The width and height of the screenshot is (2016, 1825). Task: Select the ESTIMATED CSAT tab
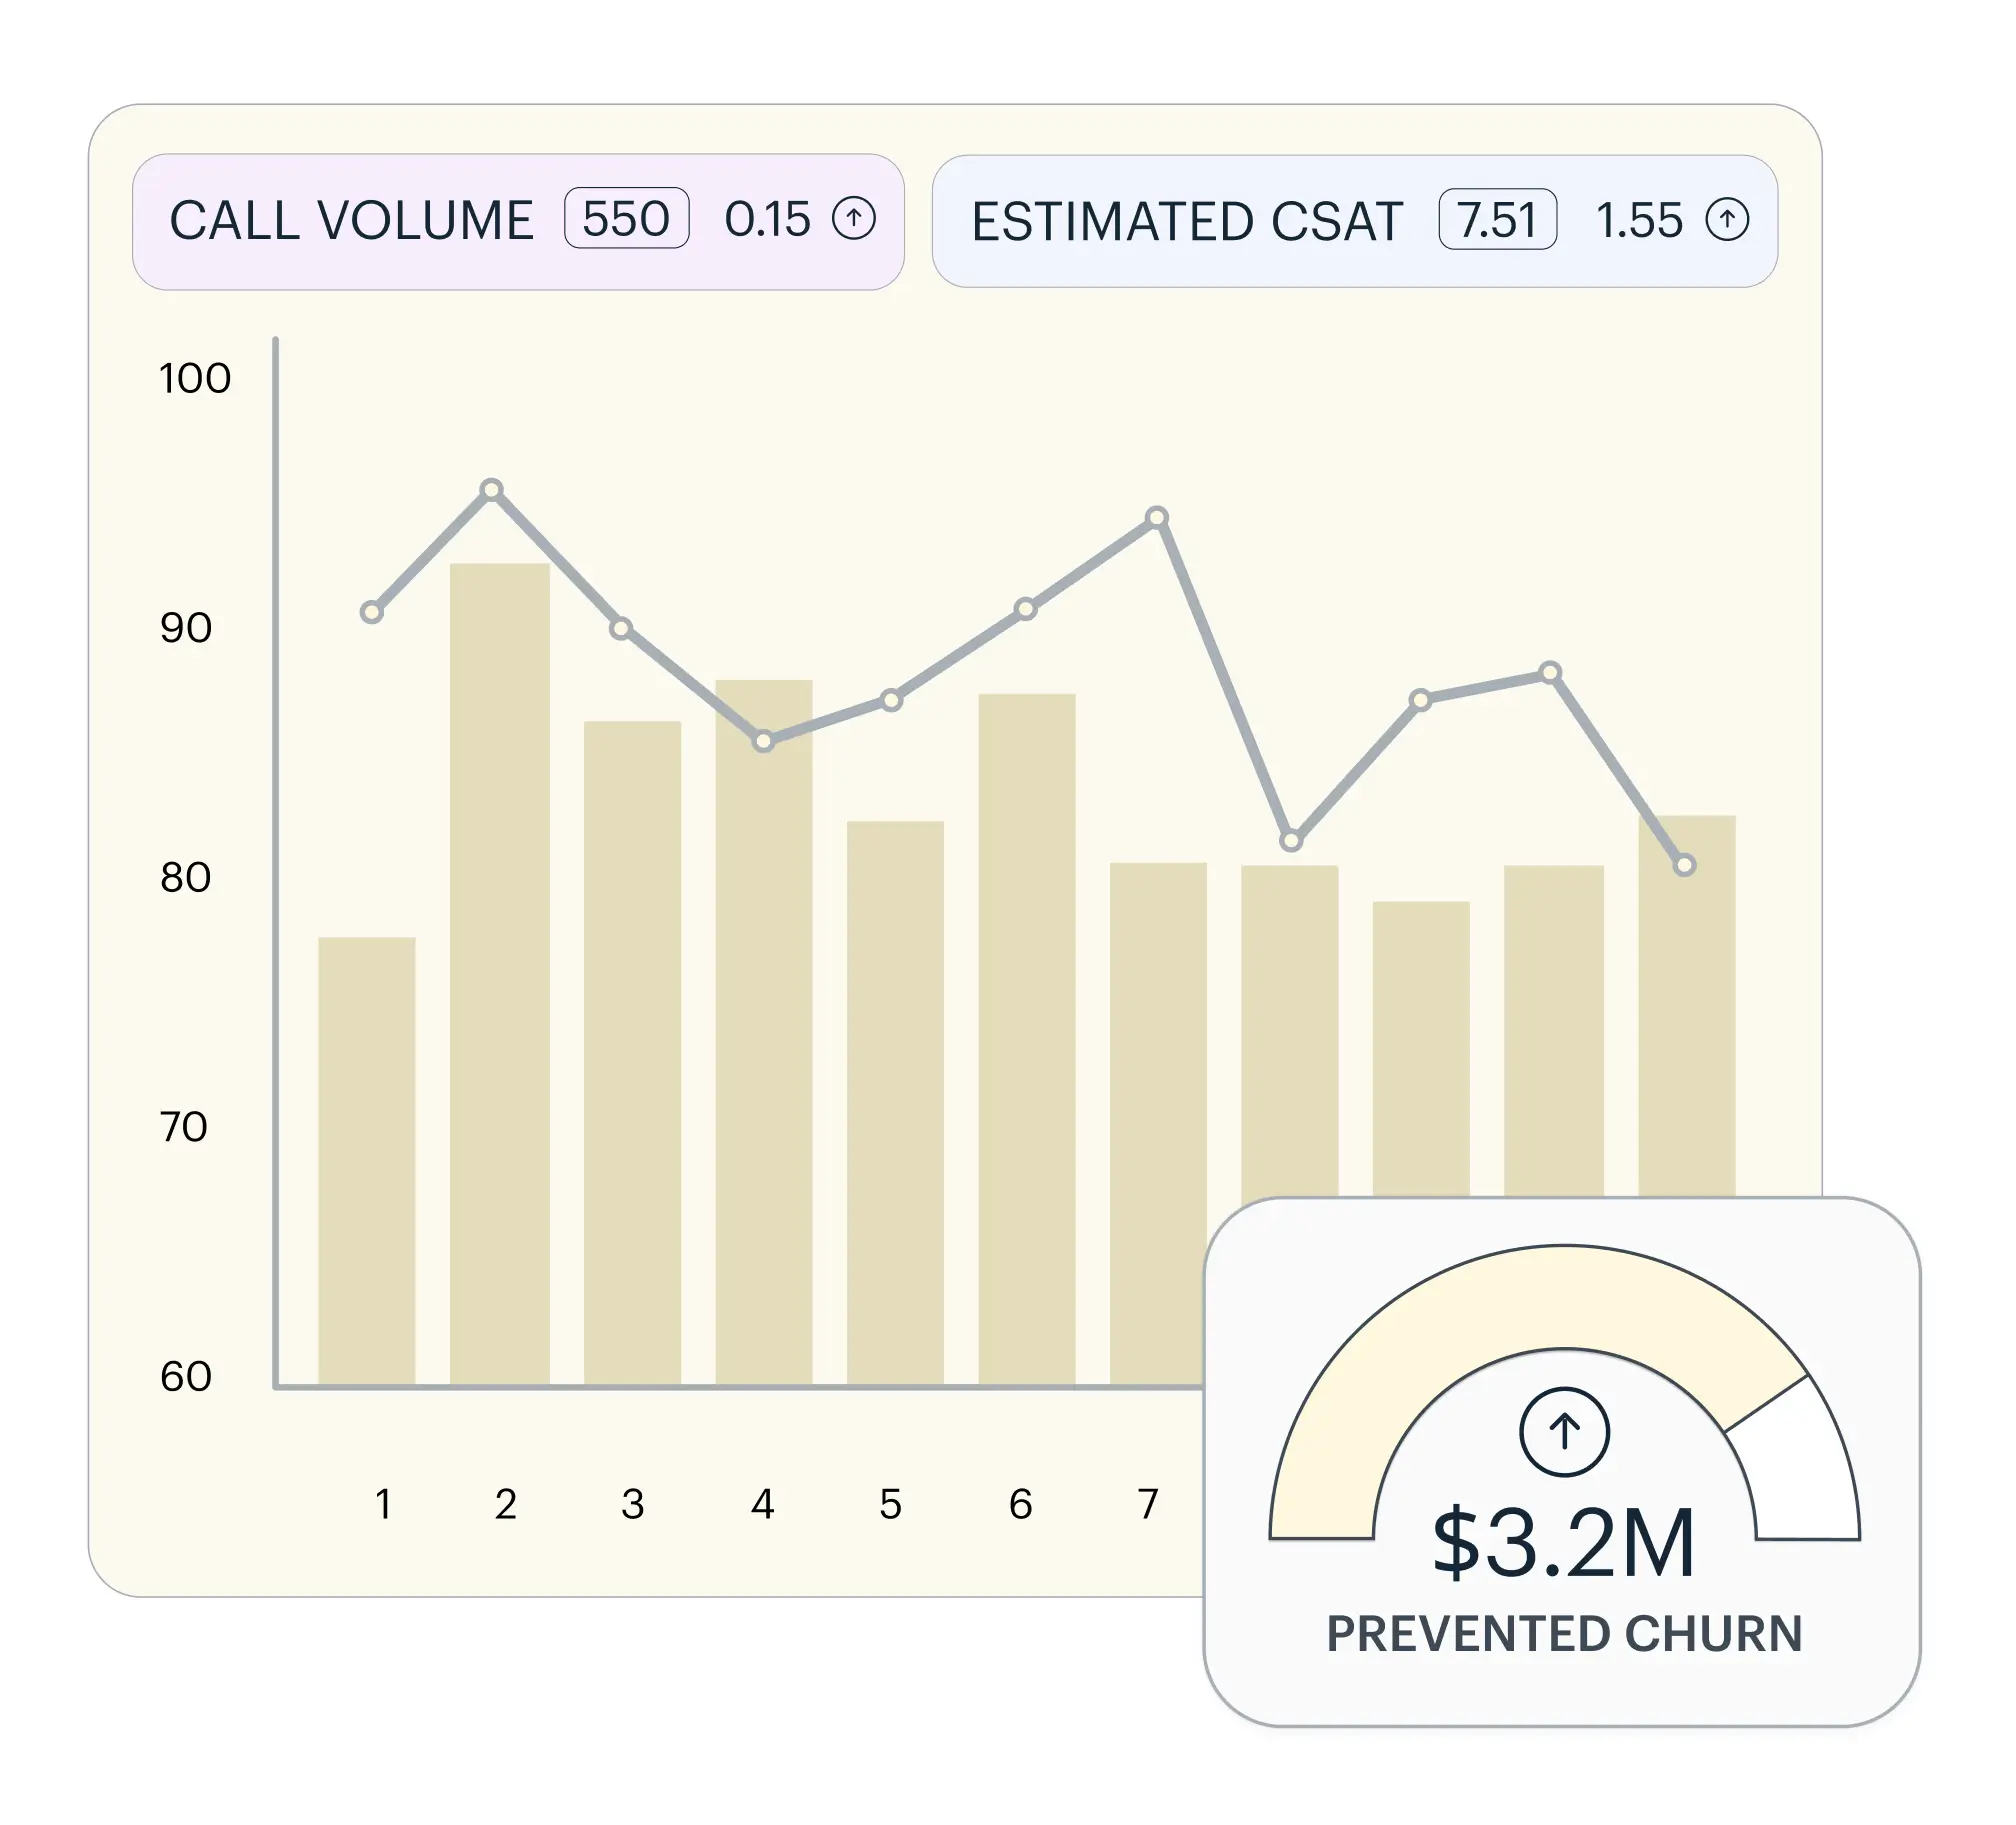pyautogui.click(x=1187, y=222)
